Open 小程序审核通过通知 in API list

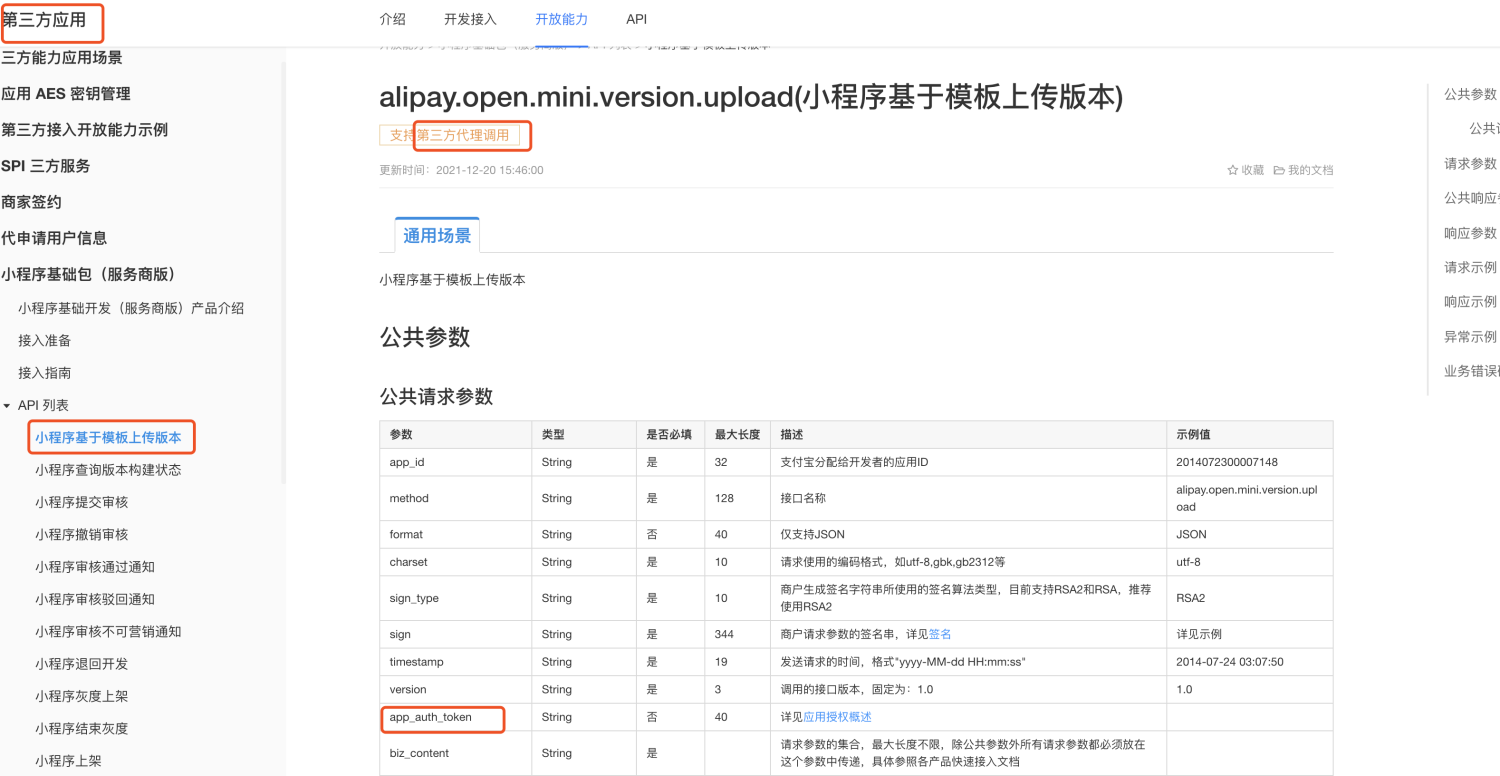click(x=95, y=567)
